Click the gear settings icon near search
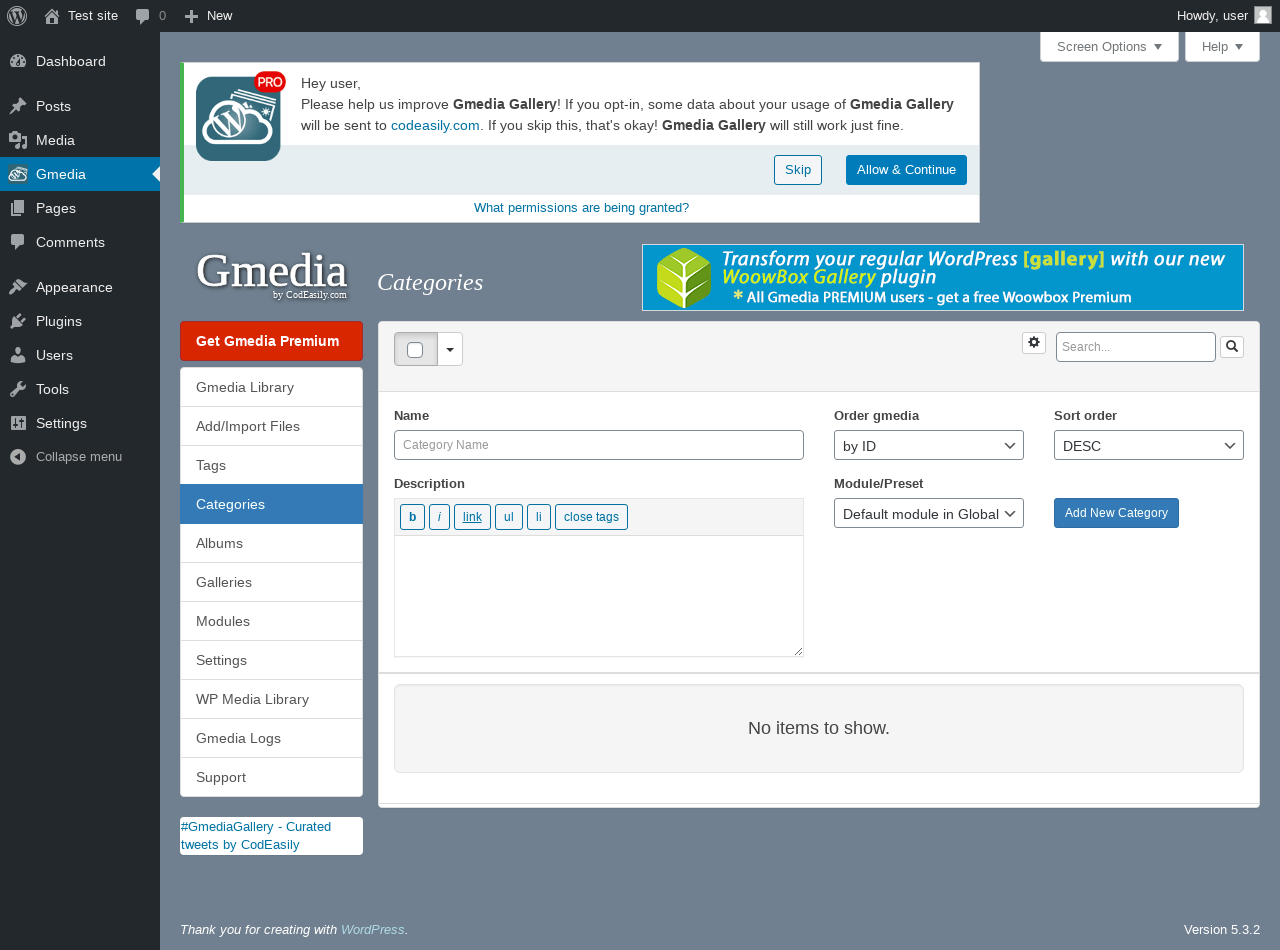Image resolution: width=1280 pixels, height=950 pixels. 1034,343
